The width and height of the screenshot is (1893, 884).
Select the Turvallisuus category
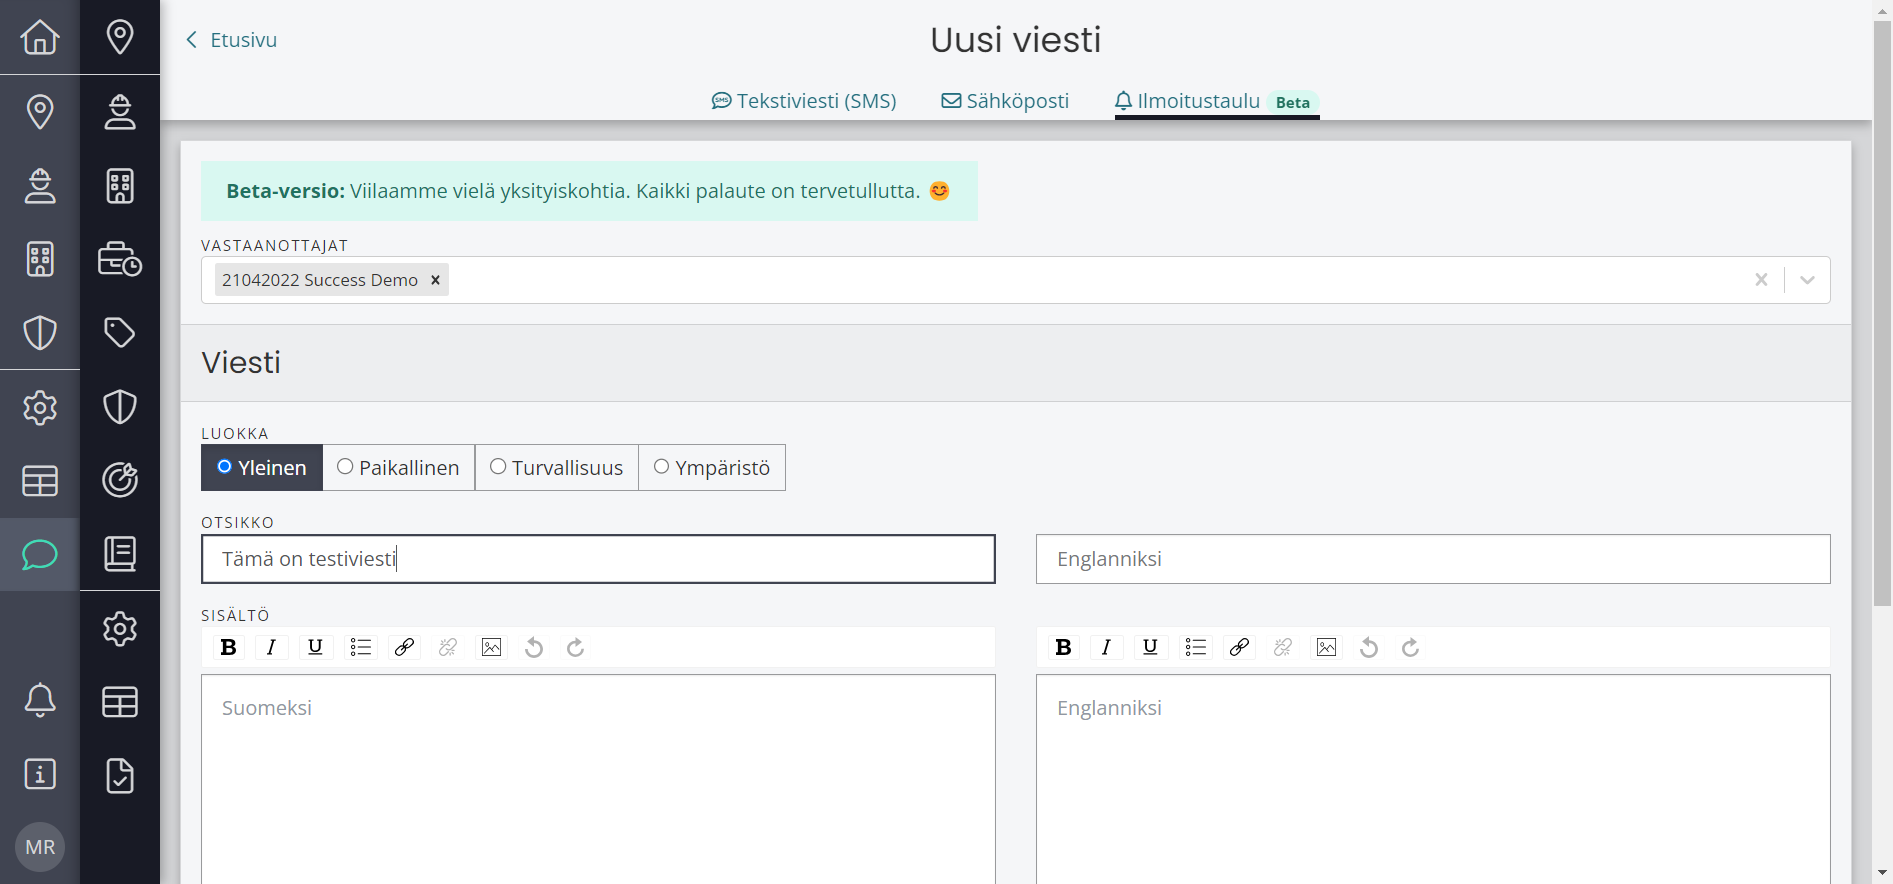556,467
